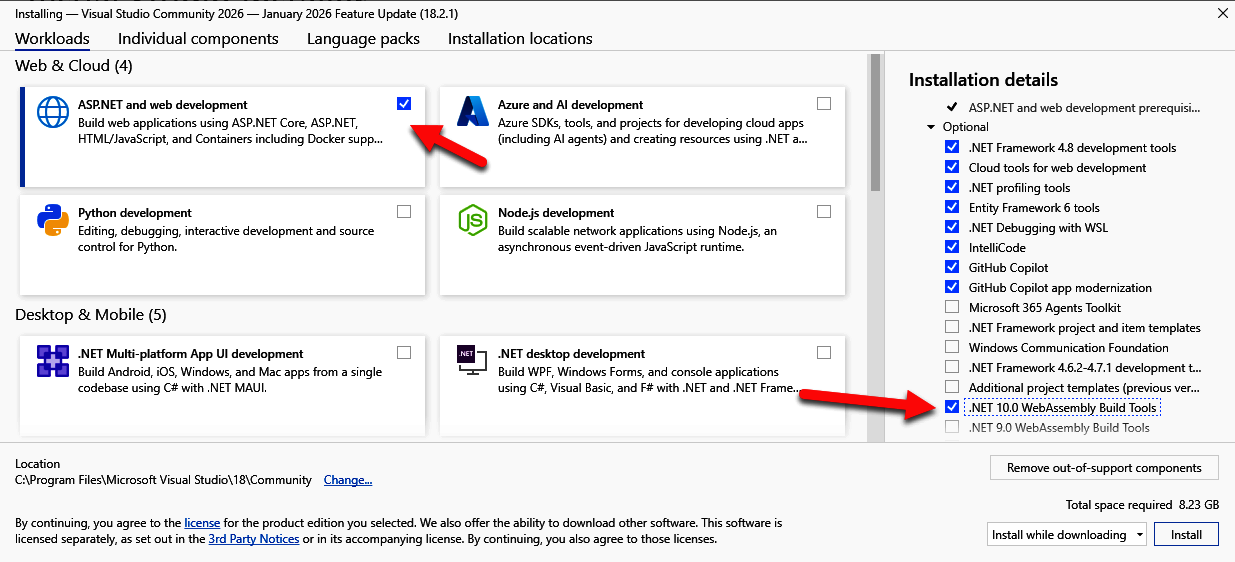Click the Install button

coord(1186,535)
